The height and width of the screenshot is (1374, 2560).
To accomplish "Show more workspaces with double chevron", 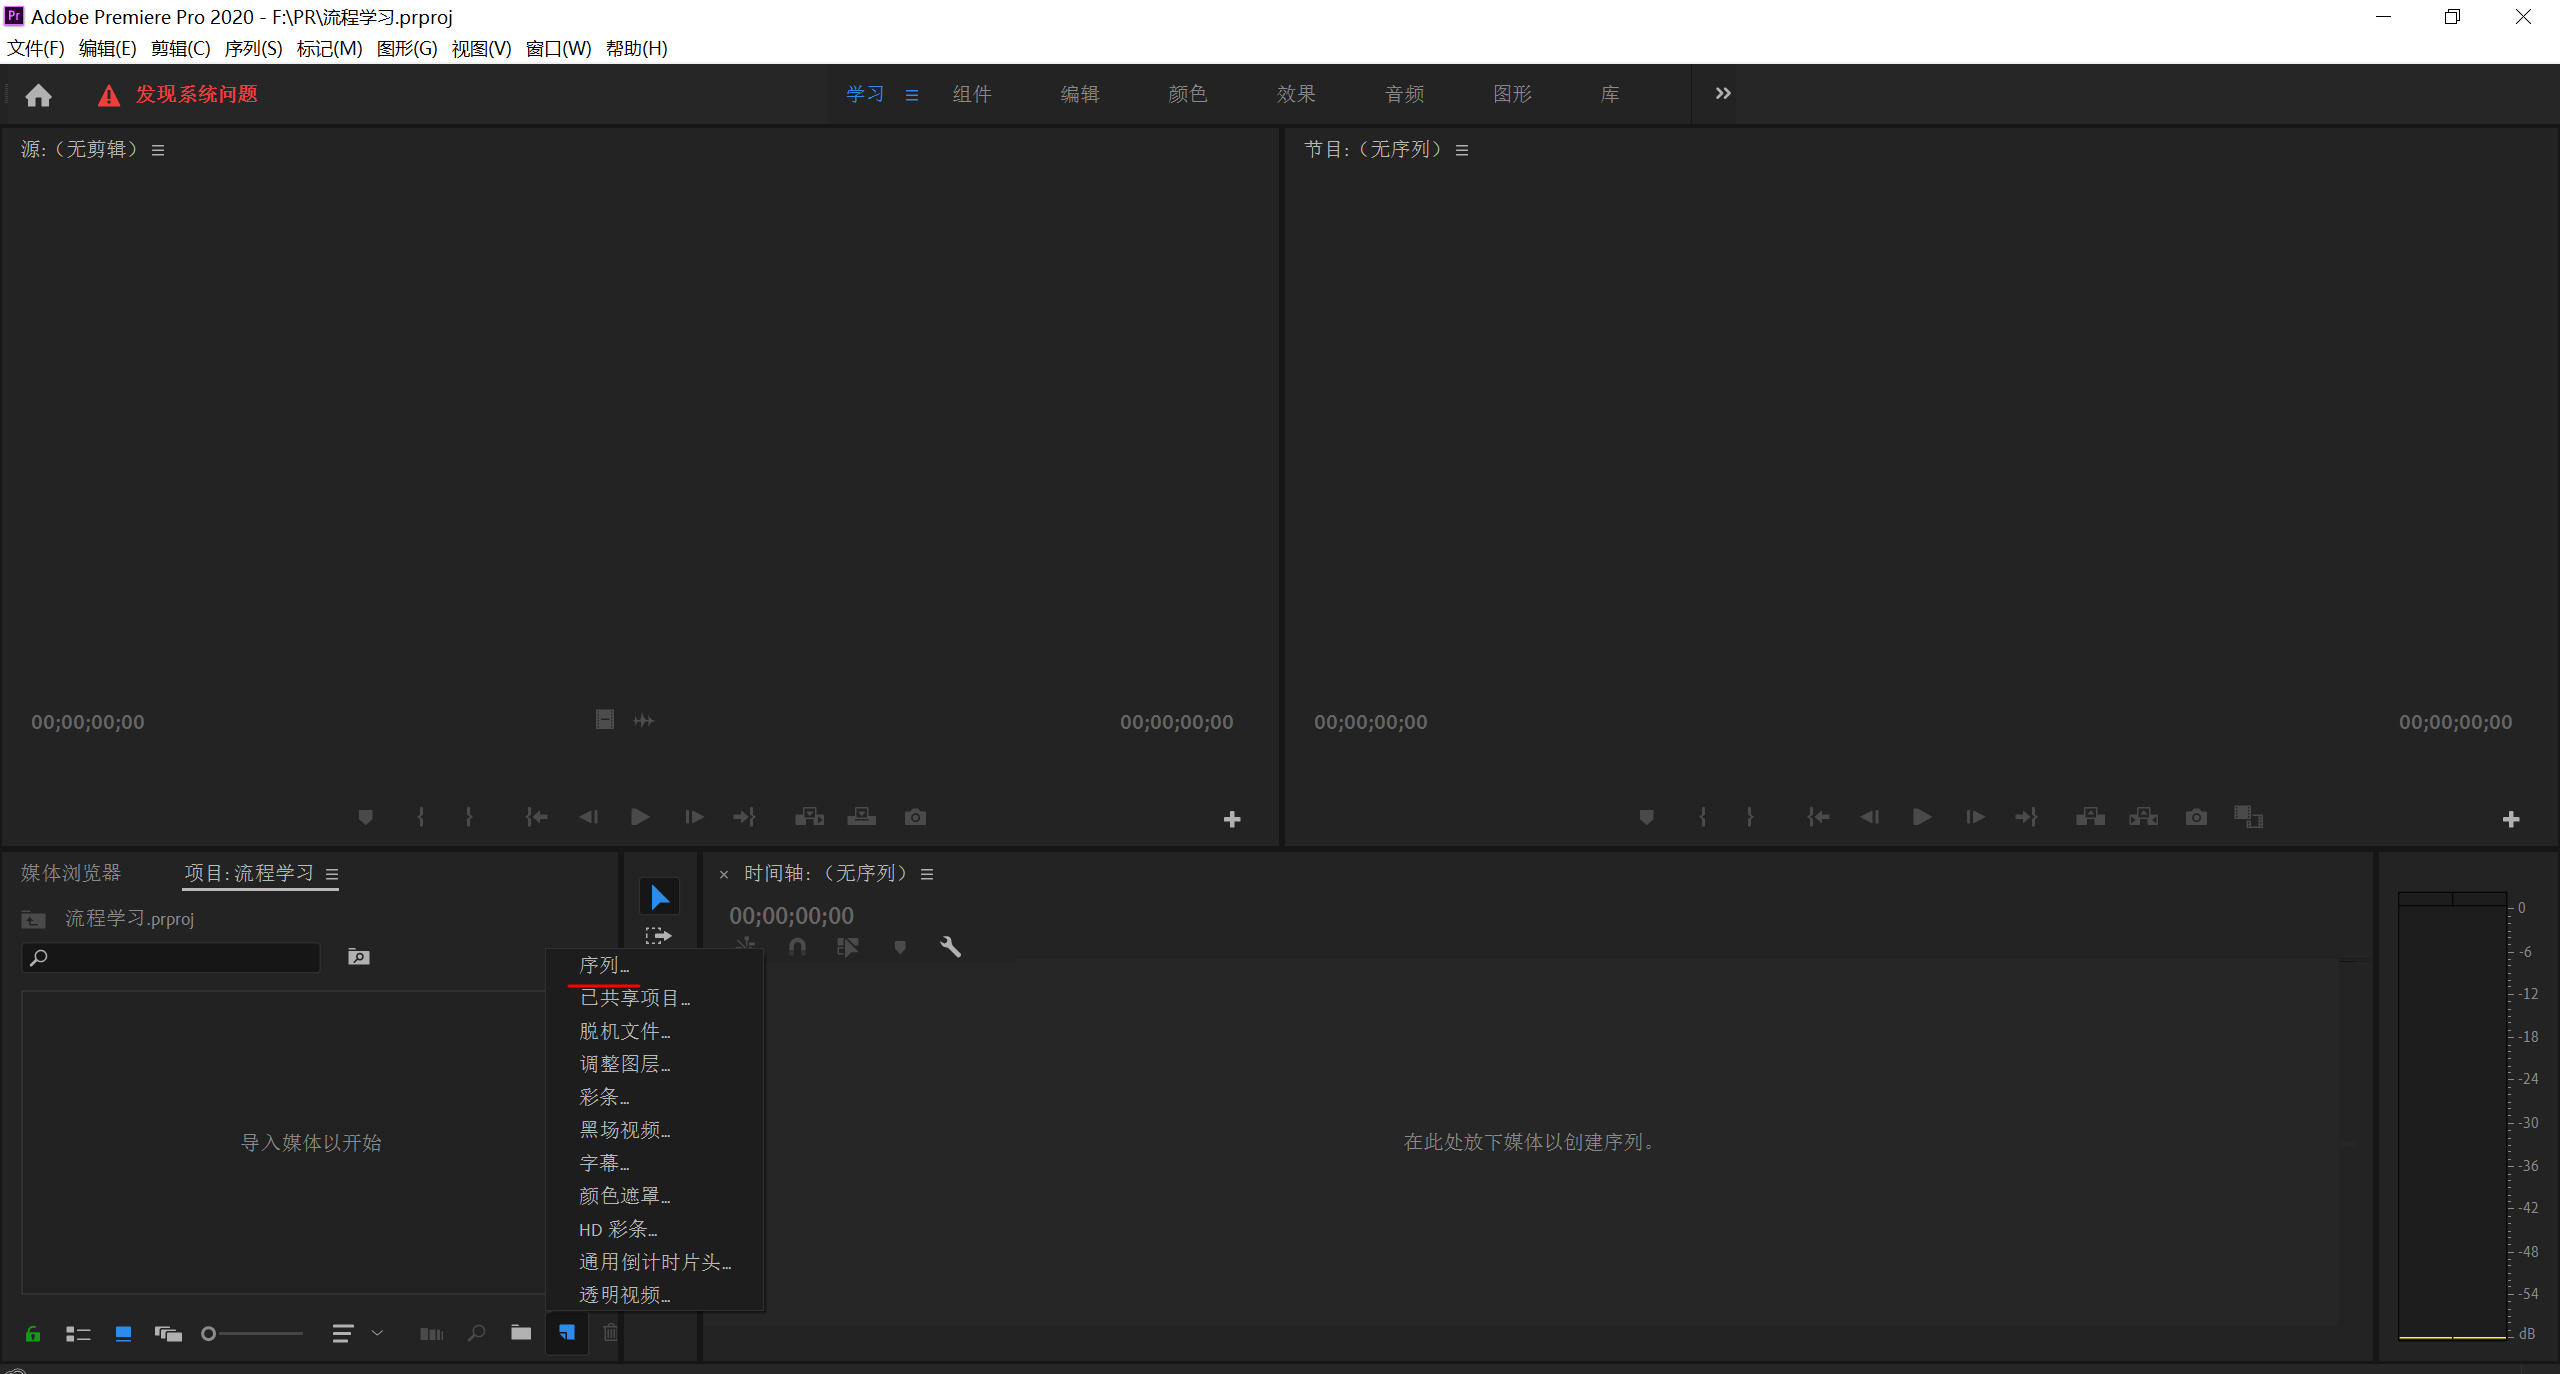I will pos(1723,93).
